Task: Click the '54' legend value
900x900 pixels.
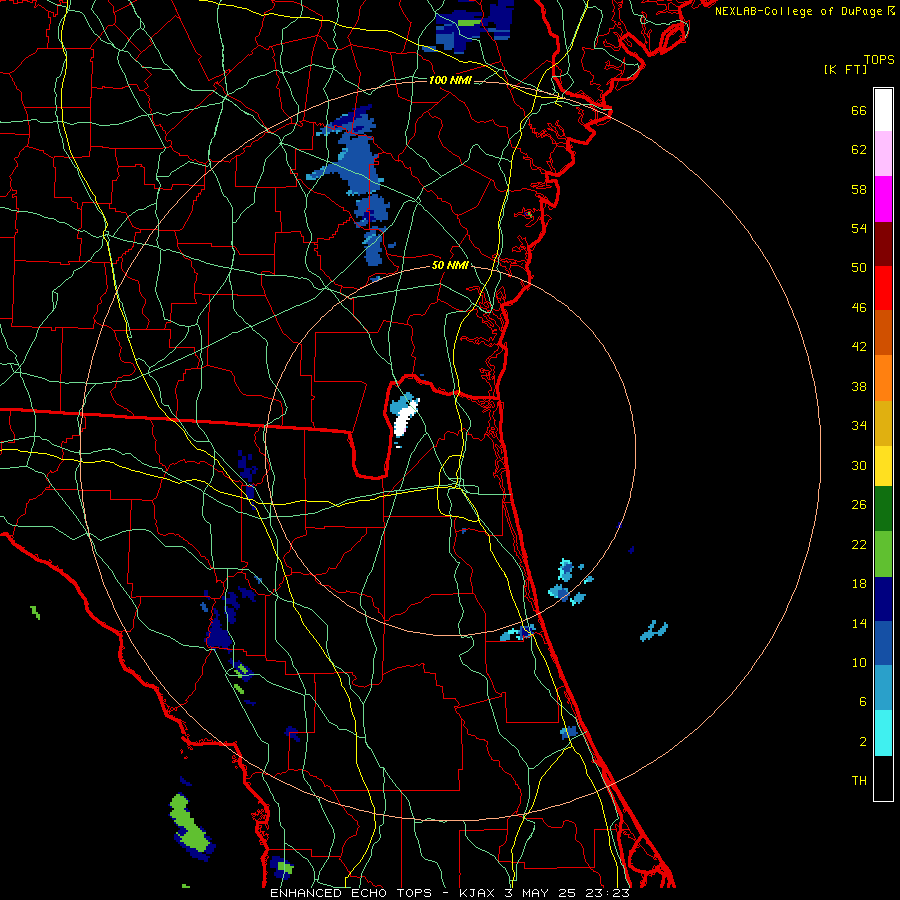Action: 859,228
